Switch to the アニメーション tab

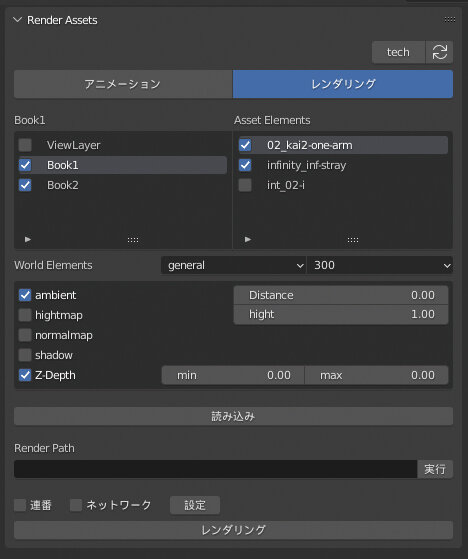123,84
